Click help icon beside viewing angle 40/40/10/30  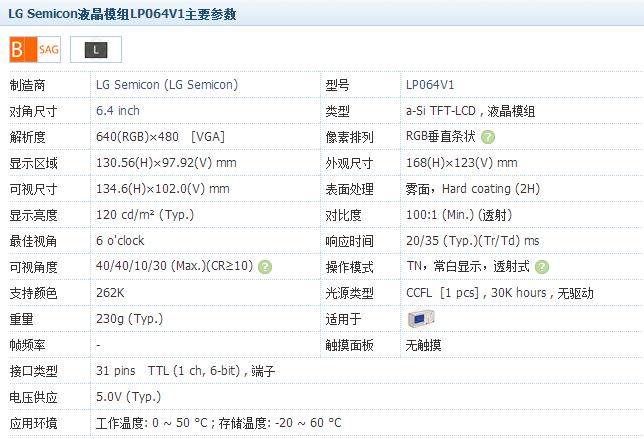point(265,267)
